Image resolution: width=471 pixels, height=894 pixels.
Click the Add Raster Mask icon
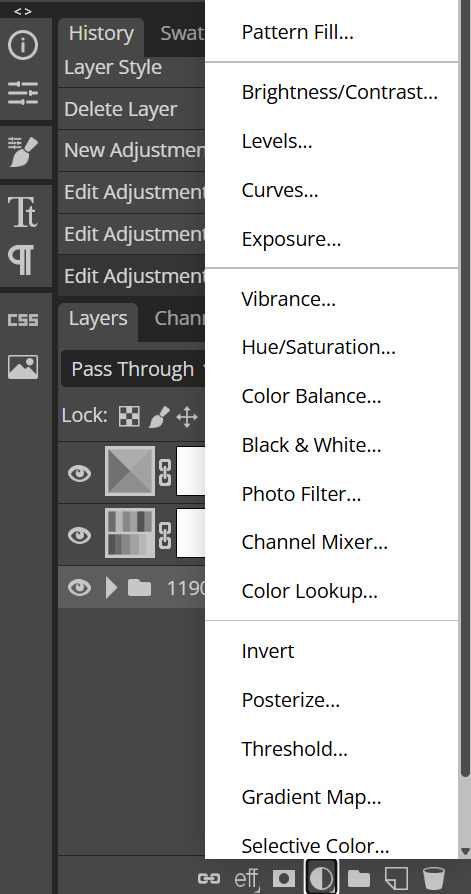(x=283, y=879)
